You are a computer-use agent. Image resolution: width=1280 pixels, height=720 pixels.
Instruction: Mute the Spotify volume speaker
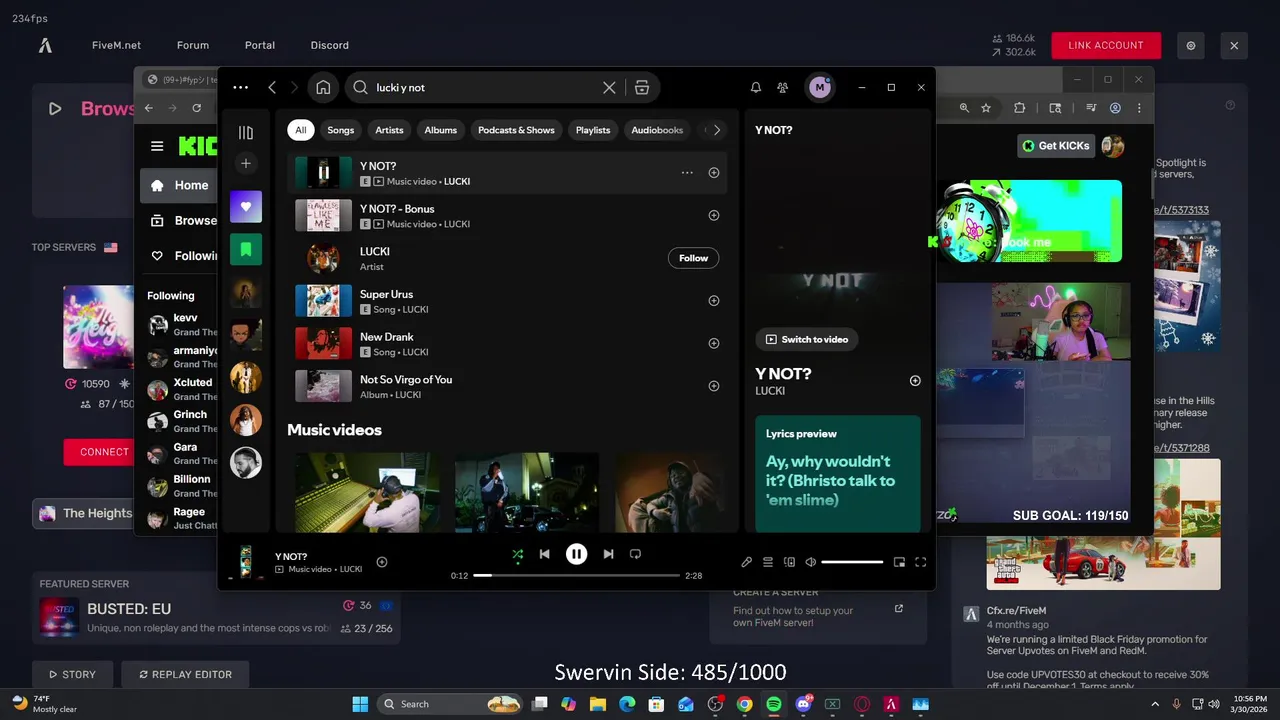point(811,562)
